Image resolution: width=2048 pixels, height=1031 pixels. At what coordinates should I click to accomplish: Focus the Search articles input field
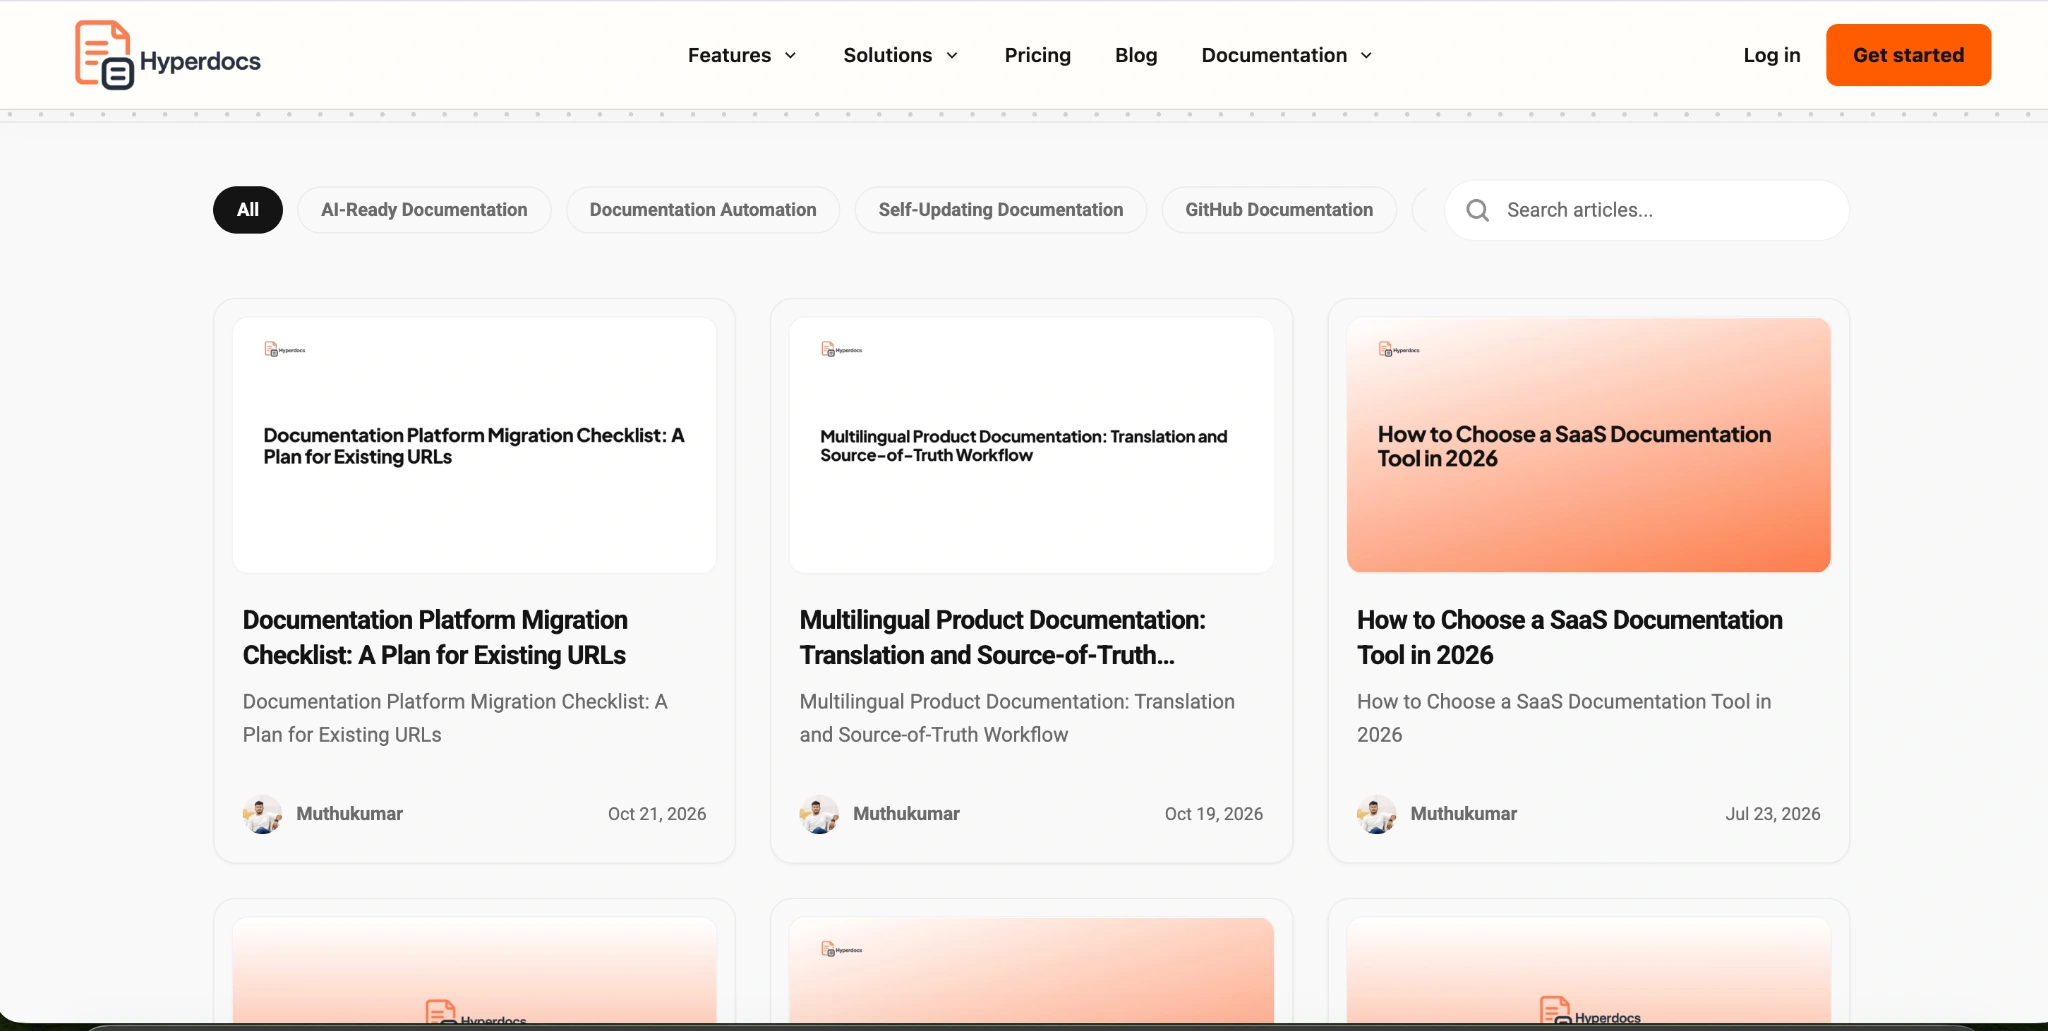coord(1647,210)
